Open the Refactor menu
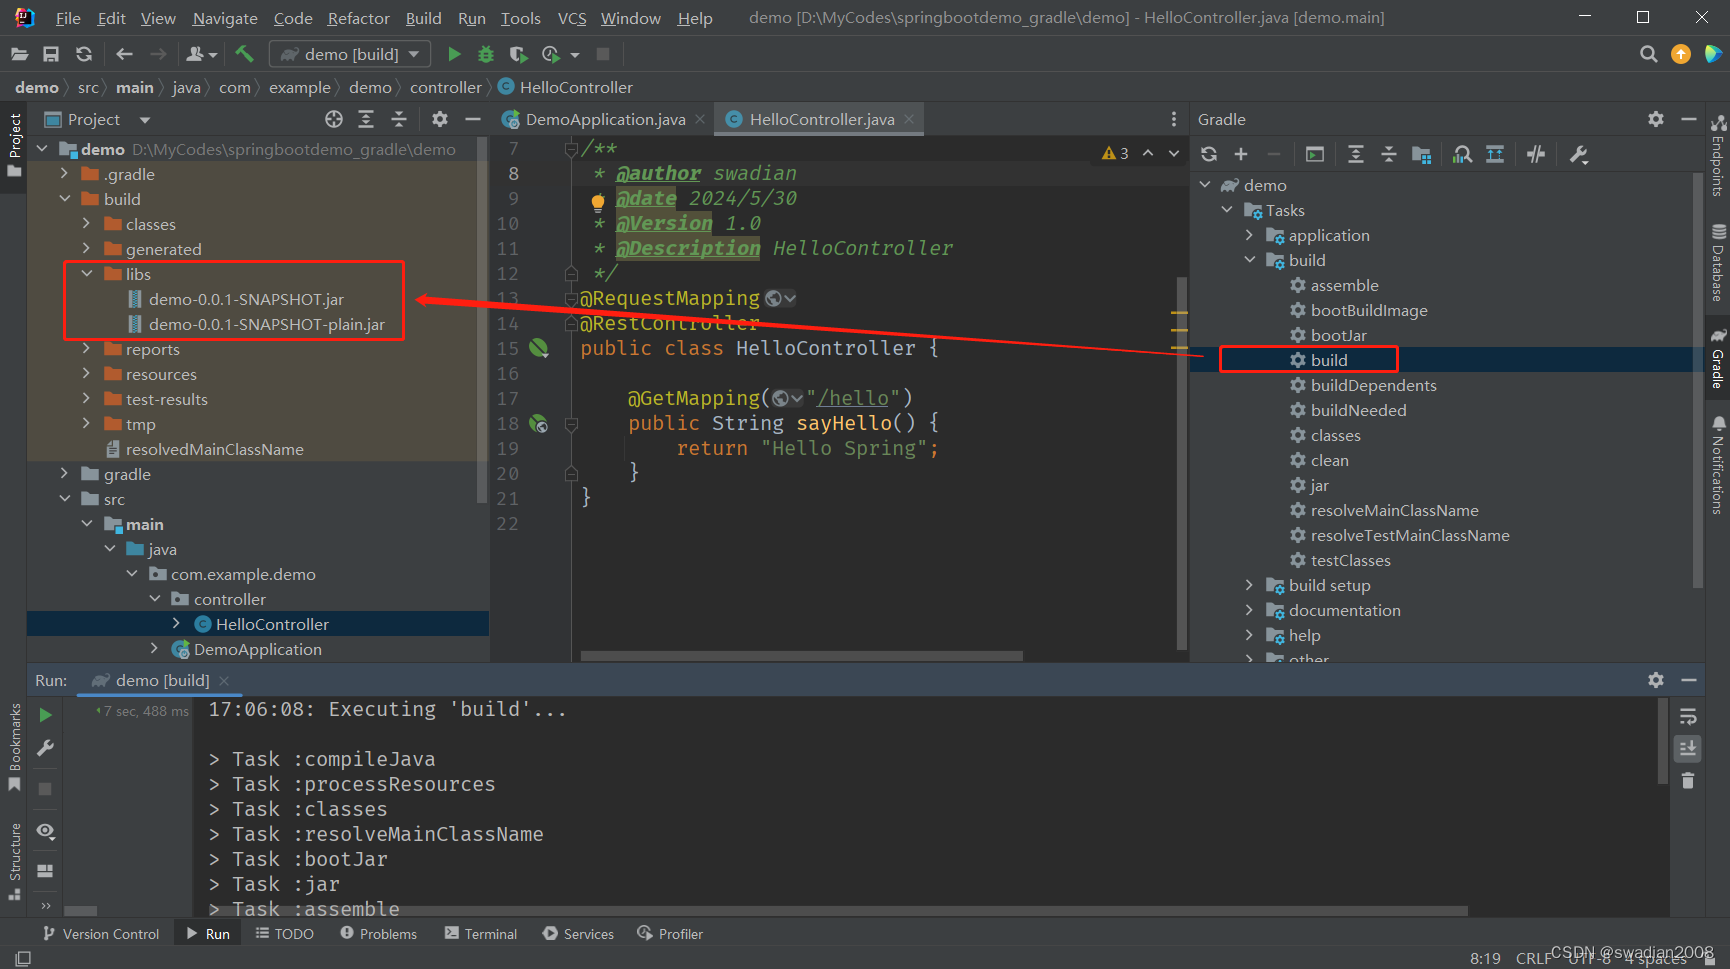Image resolution: width=1730 pixels, height=969 pixels. [358, 17]
